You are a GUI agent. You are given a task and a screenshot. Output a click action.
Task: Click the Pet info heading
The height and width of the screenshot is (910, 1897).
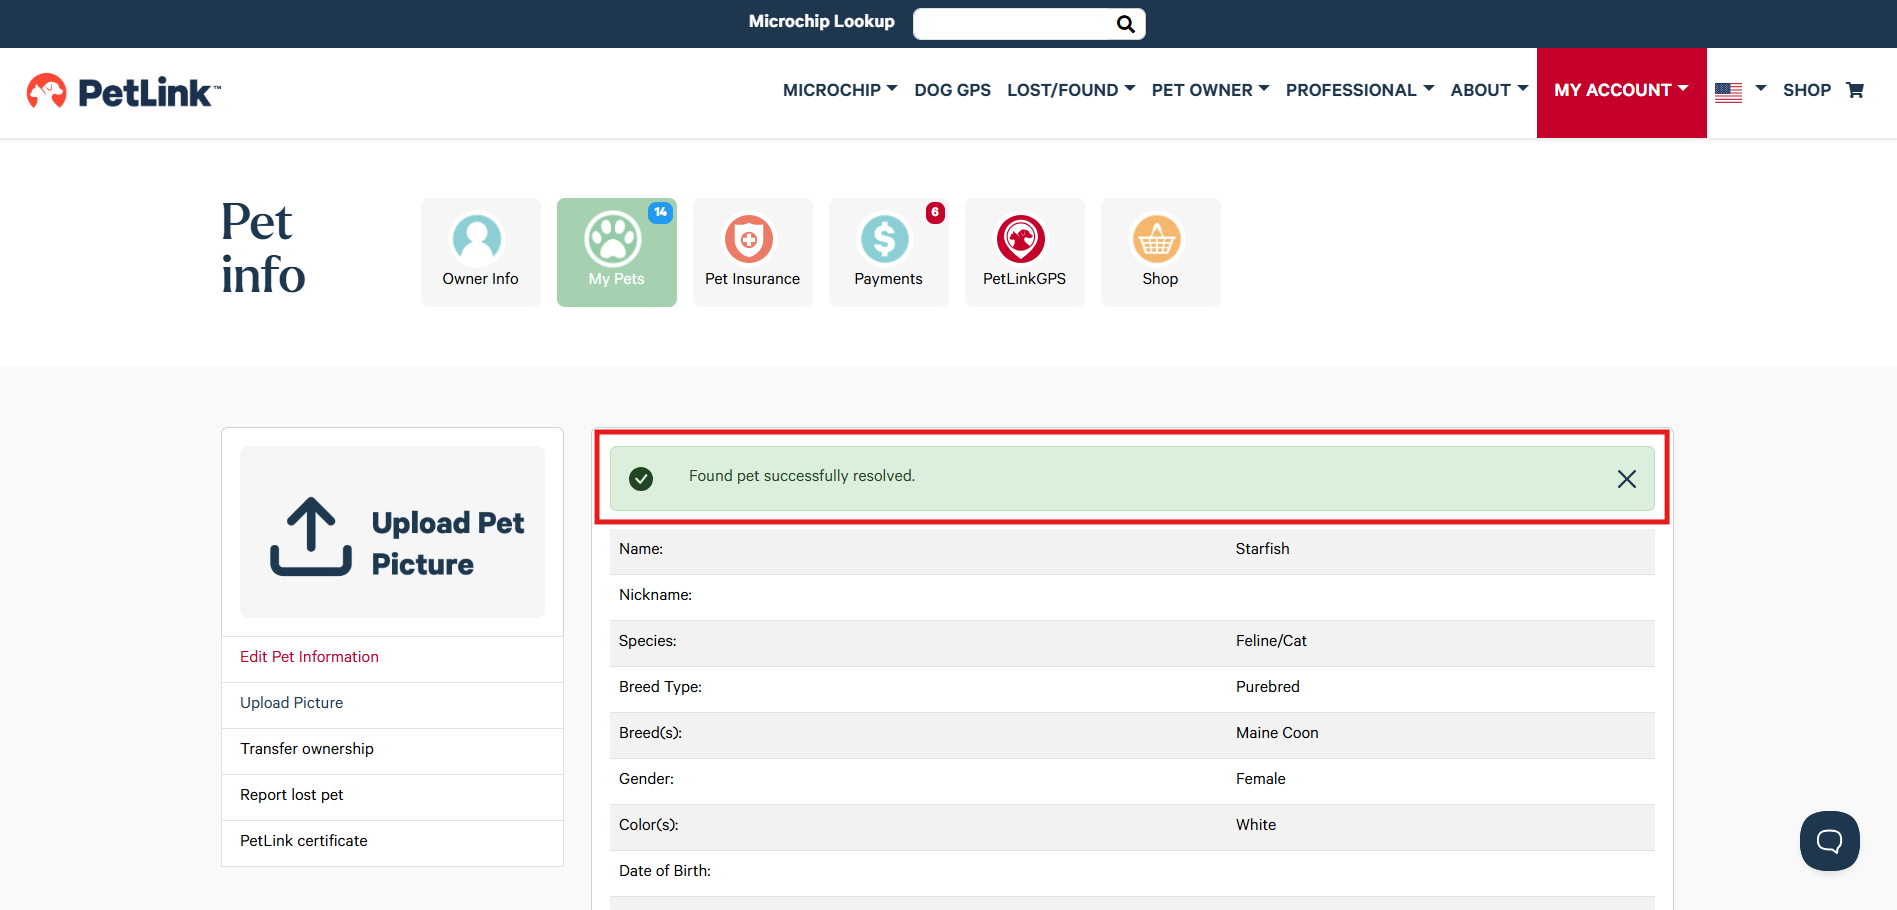[263, 248]
